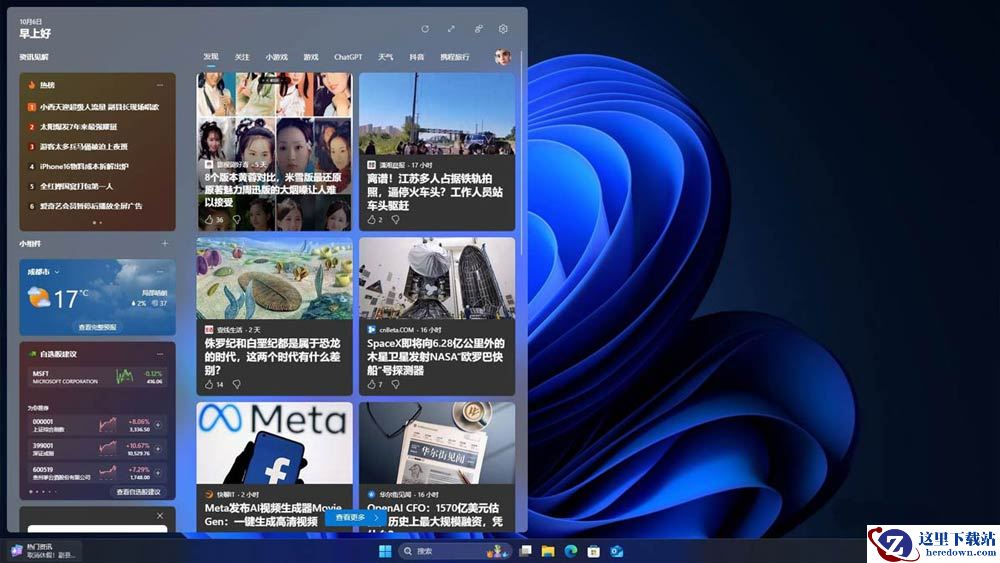Viewport: 1000px width, 563px height.
Task: Open File Explorer from the taskbar
Action: 548,551
